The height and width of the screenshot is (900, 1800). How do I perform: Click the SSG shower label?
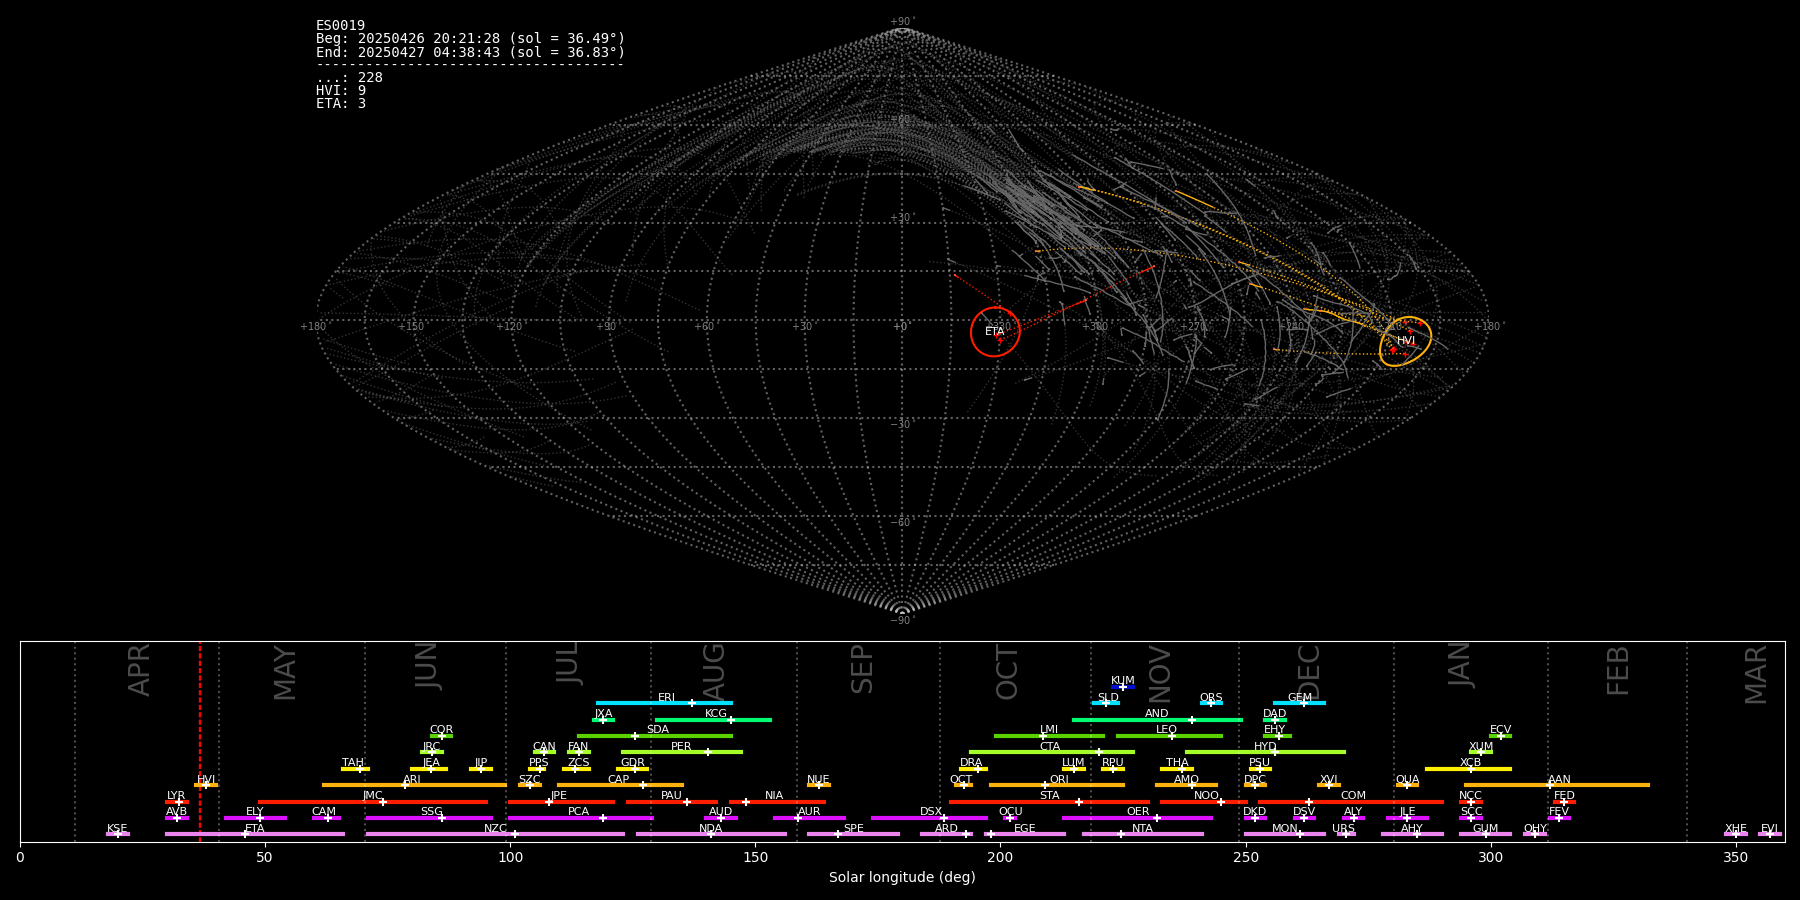(x=431, y=812)
